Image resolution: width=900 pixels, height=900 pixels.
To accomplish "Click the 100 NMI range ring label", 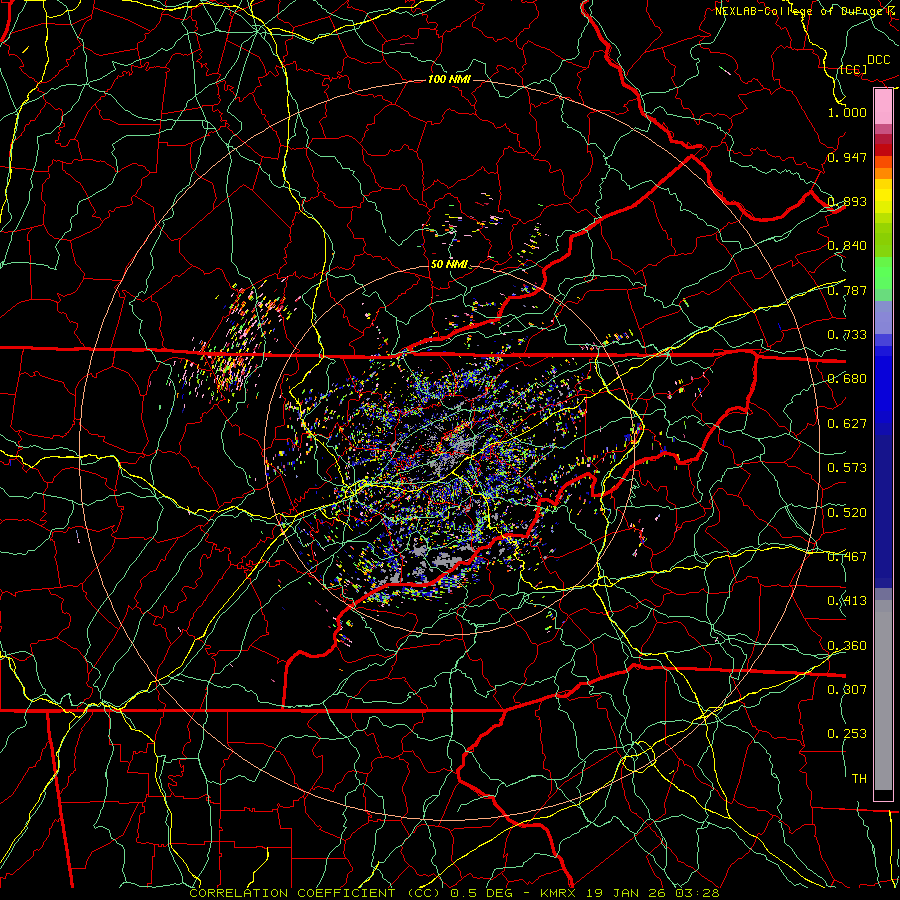I will pos(449,79).
